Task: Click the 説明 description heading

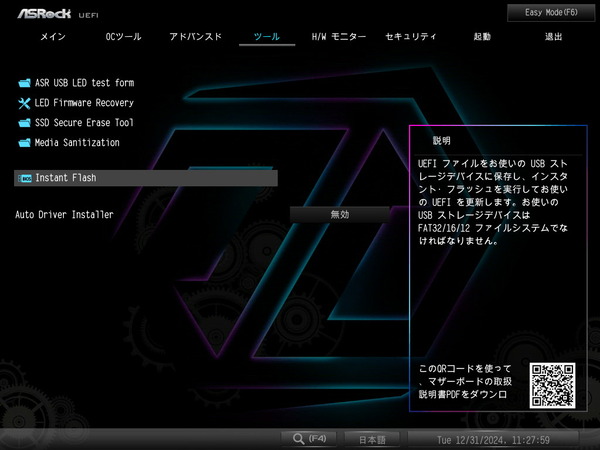Action: [441, 141]
